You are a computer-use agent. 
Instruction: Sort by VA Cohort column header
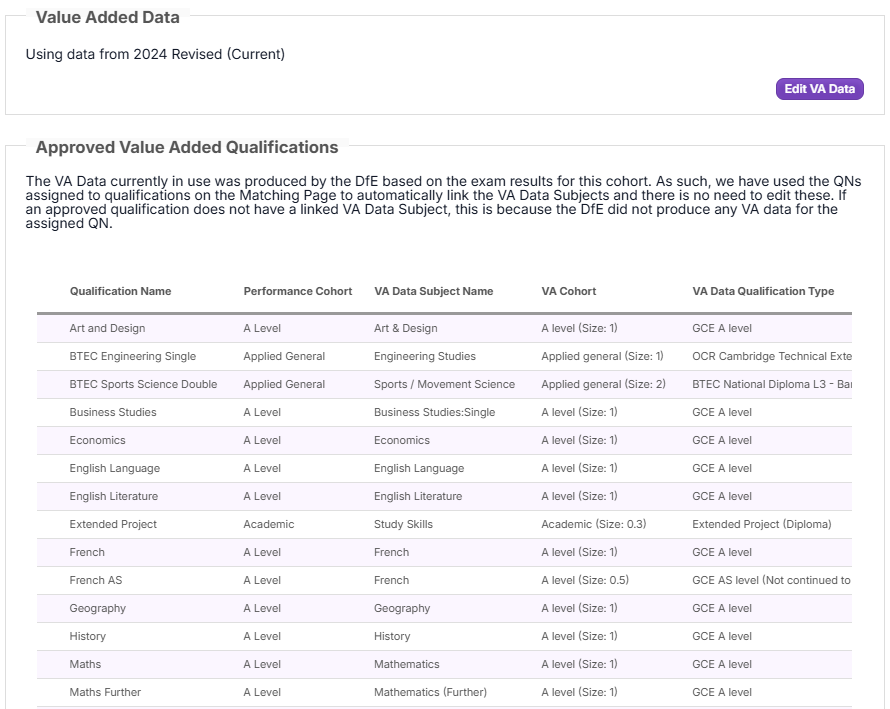(x=569, y=291)
